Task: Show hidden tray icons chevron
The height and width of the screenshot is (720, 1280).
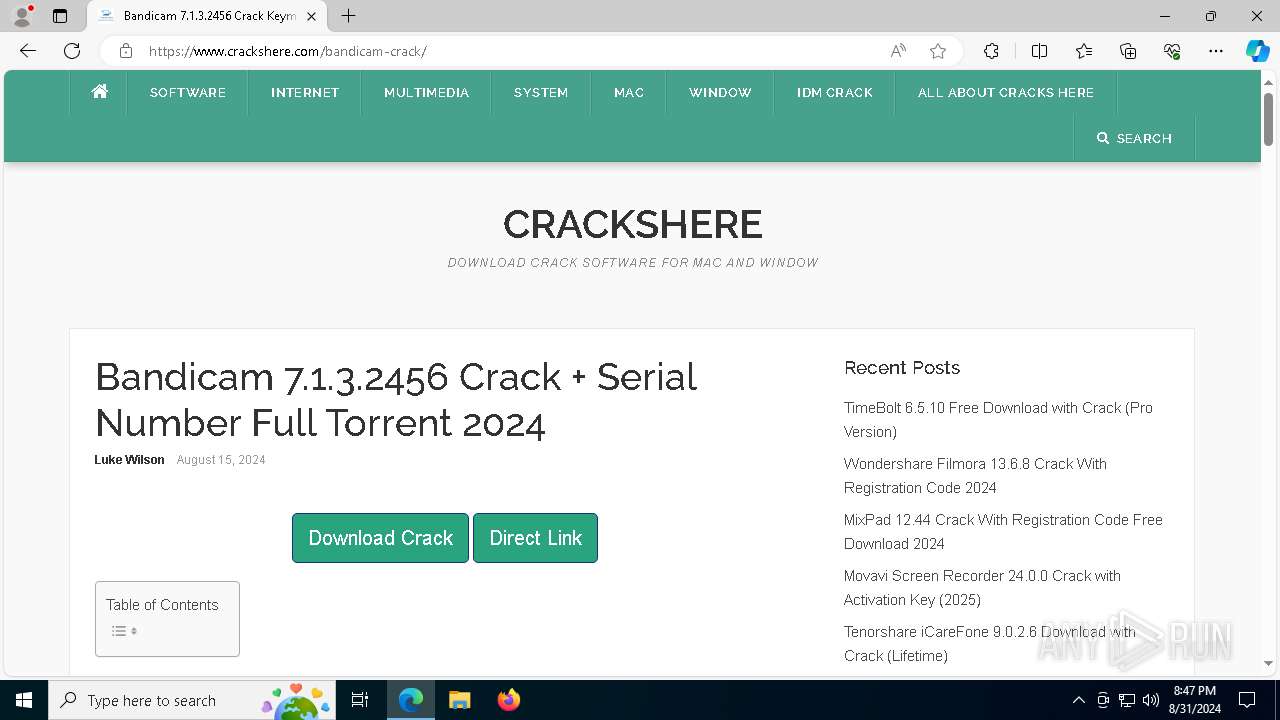Action: click(1078, 700)
